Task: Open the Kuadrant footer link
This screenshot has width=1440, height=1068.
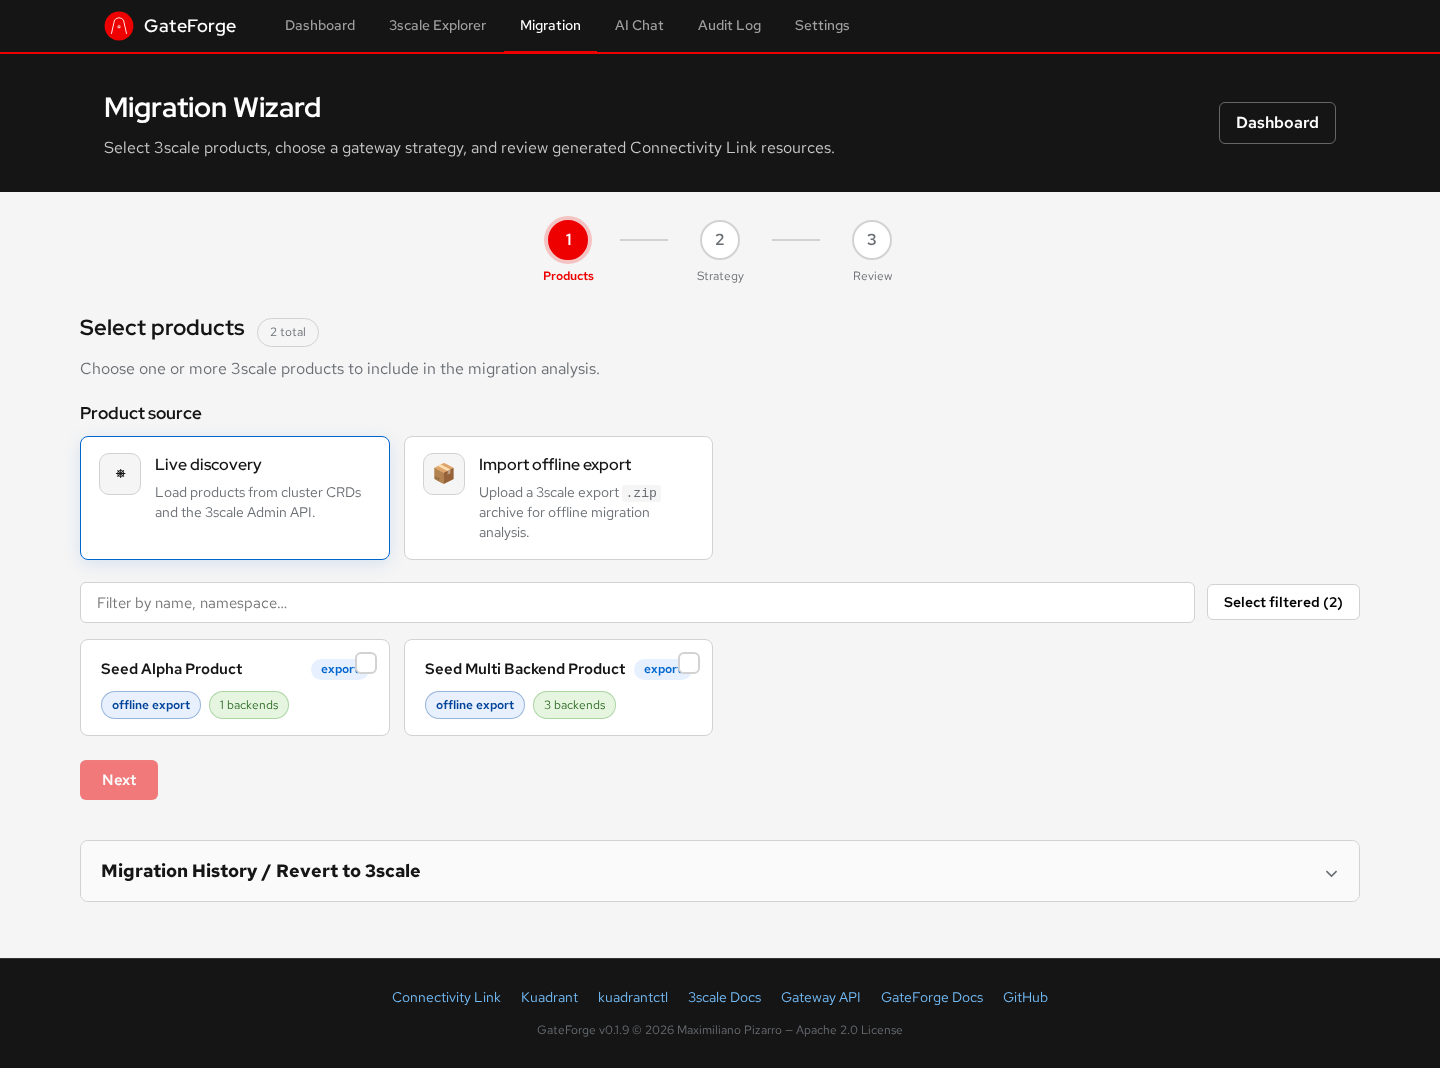Action: coord(549,997)
